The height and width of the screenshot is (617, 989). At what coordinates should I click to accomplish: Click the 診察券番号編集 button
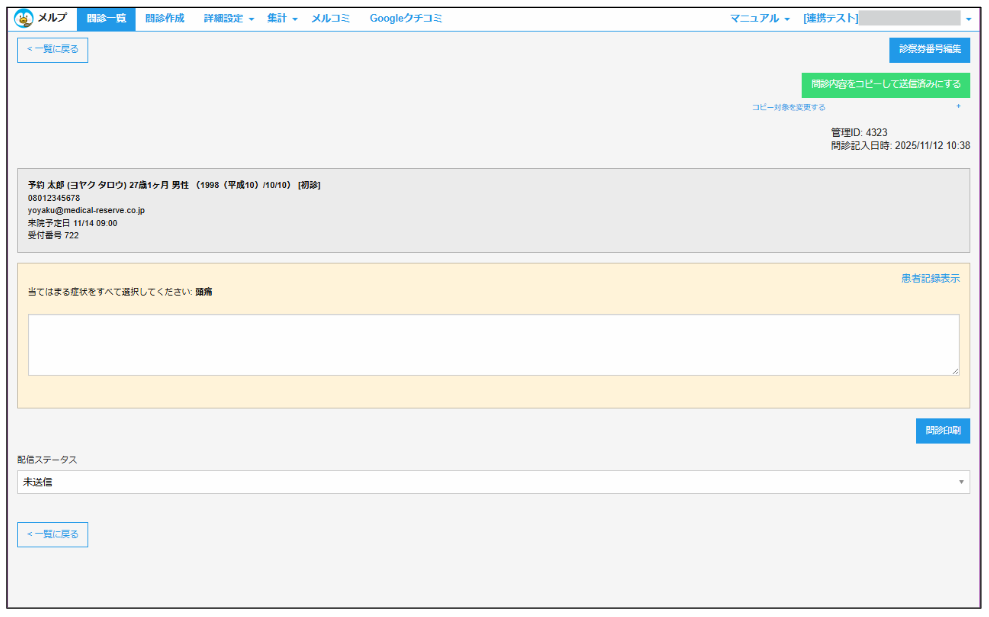929,50
